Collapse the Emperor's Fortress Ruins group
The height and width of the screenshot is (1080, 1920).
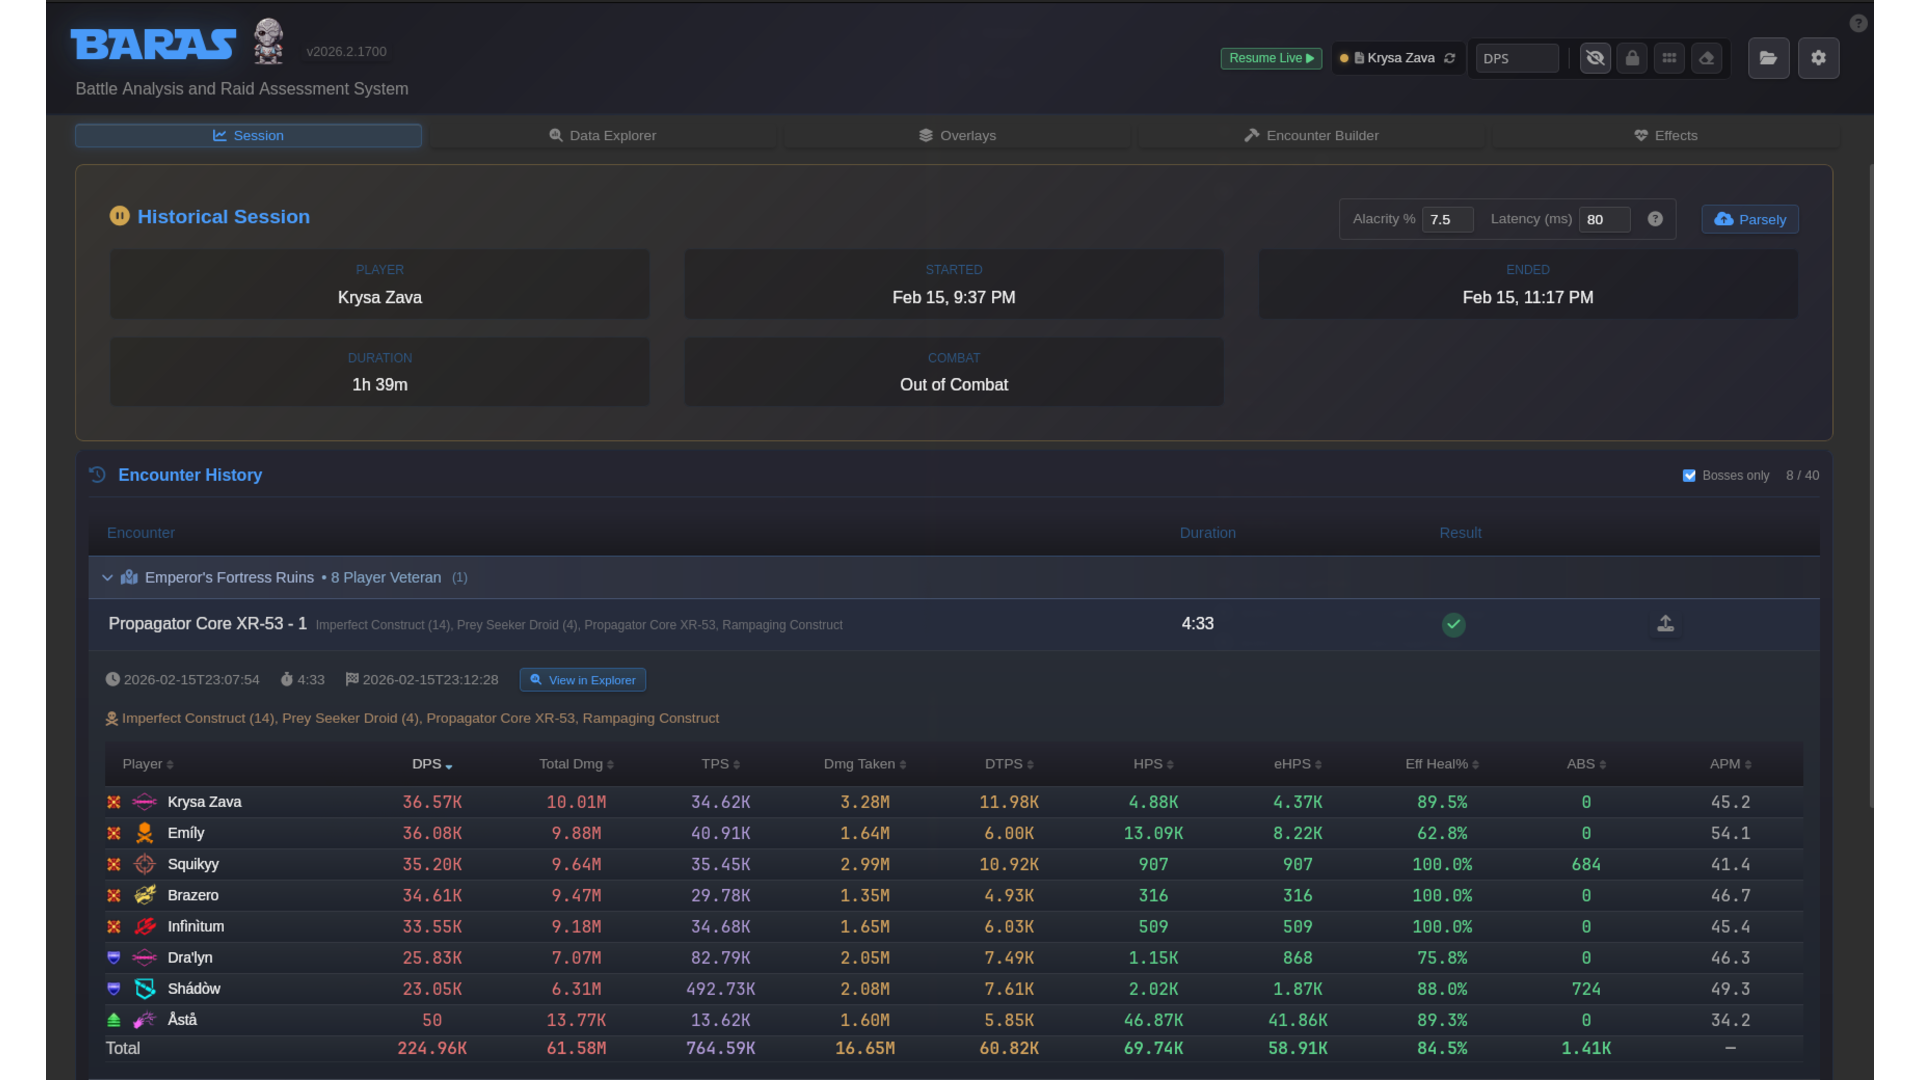pos(107,577)
